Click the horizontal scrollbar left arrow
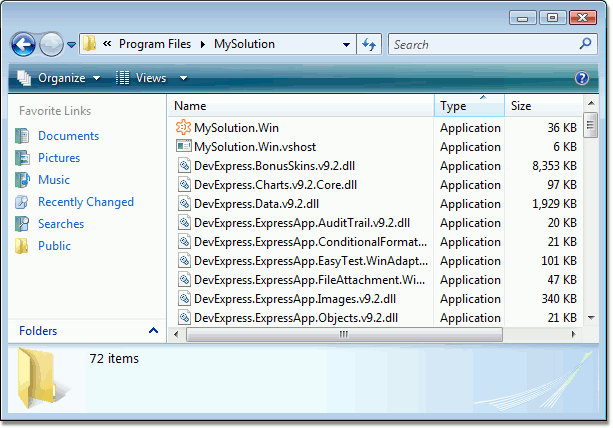Viewport: 613px width, 428px height. click(x=176, y=335)
